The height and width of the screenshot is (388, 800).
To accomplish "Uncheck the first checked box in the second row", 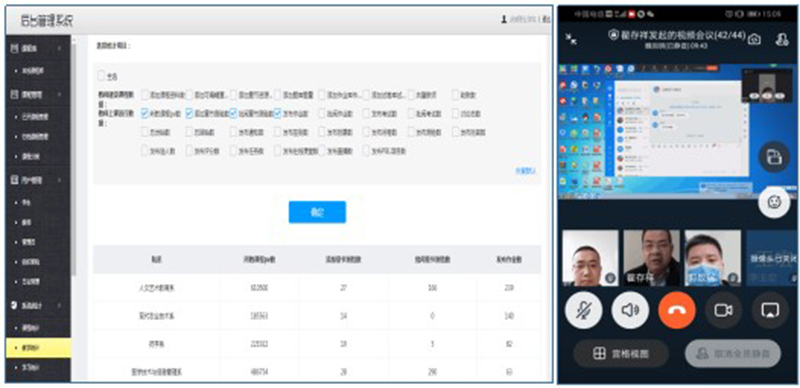I will [145, 113].
